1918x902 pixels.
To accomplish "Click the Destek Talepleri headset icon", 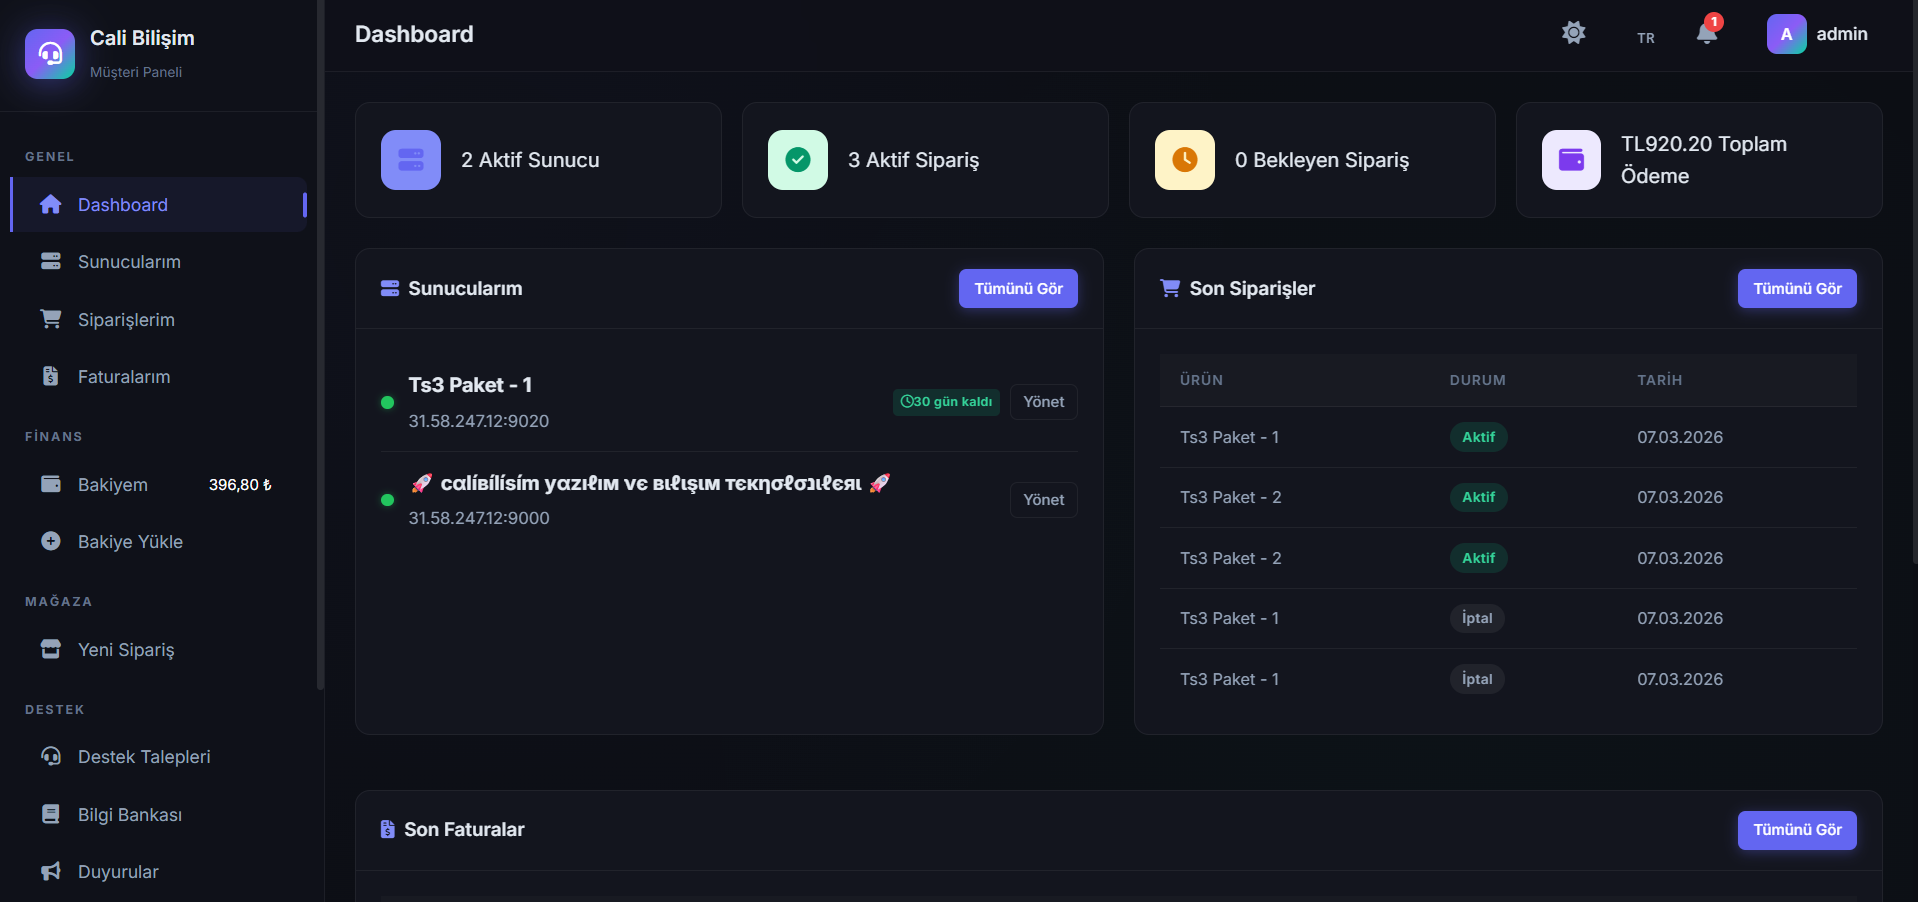I will click(x=51, y=756).
